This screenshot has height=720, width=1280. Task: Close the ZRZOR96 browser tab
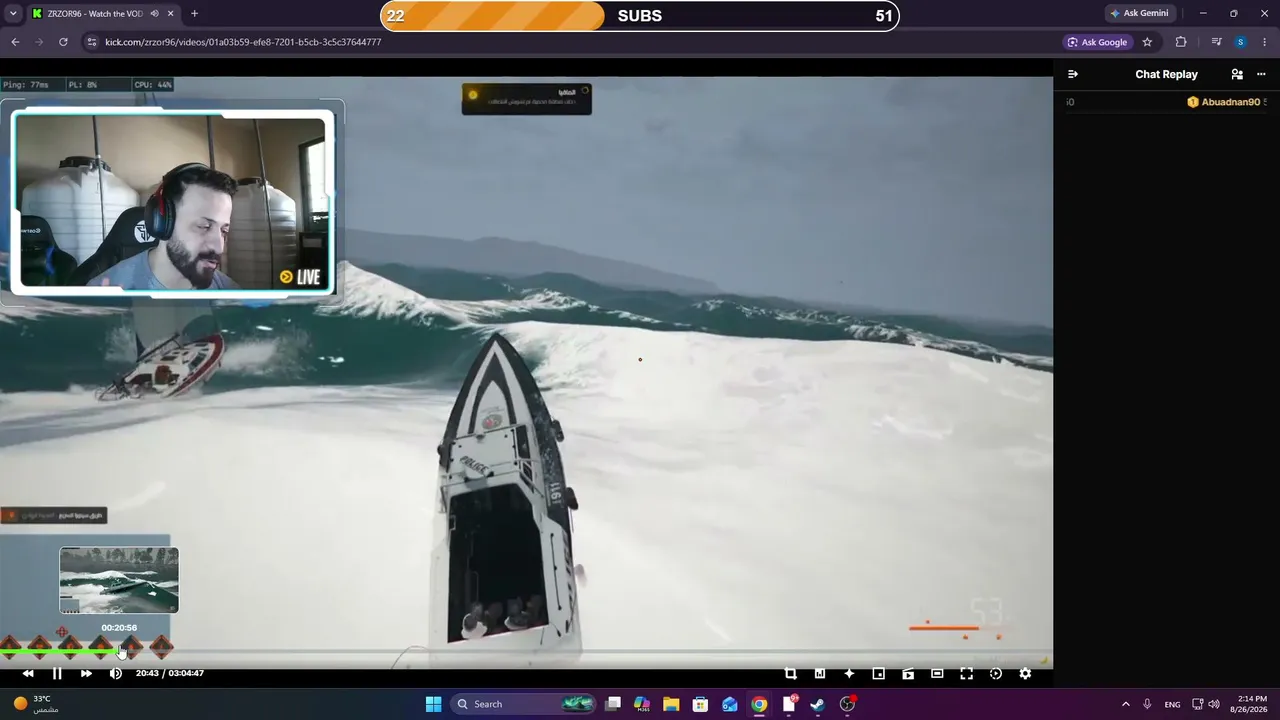coord(169,14)
